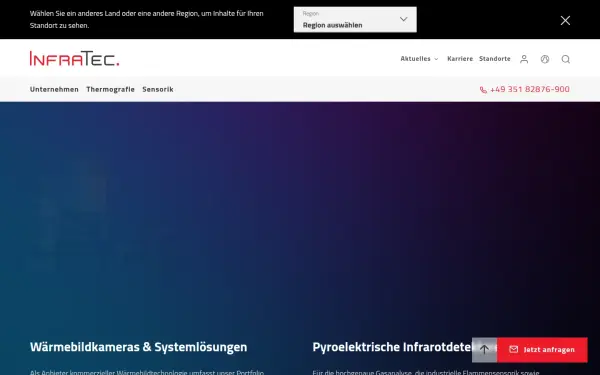The height and width of the screenshot is (375, 600).
Task: Open the Standorte page
Action: (495, 59)
